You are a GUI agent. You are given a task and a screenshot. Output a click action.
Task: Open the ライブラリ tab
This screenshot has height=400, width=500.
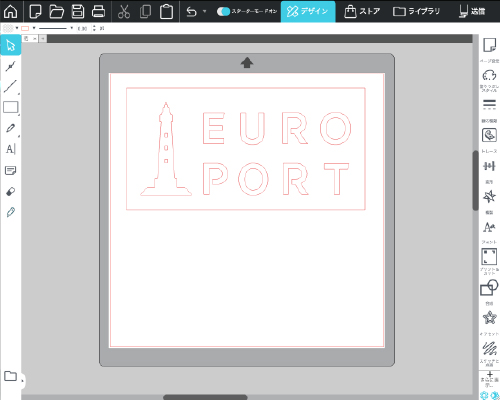point(416,11)
